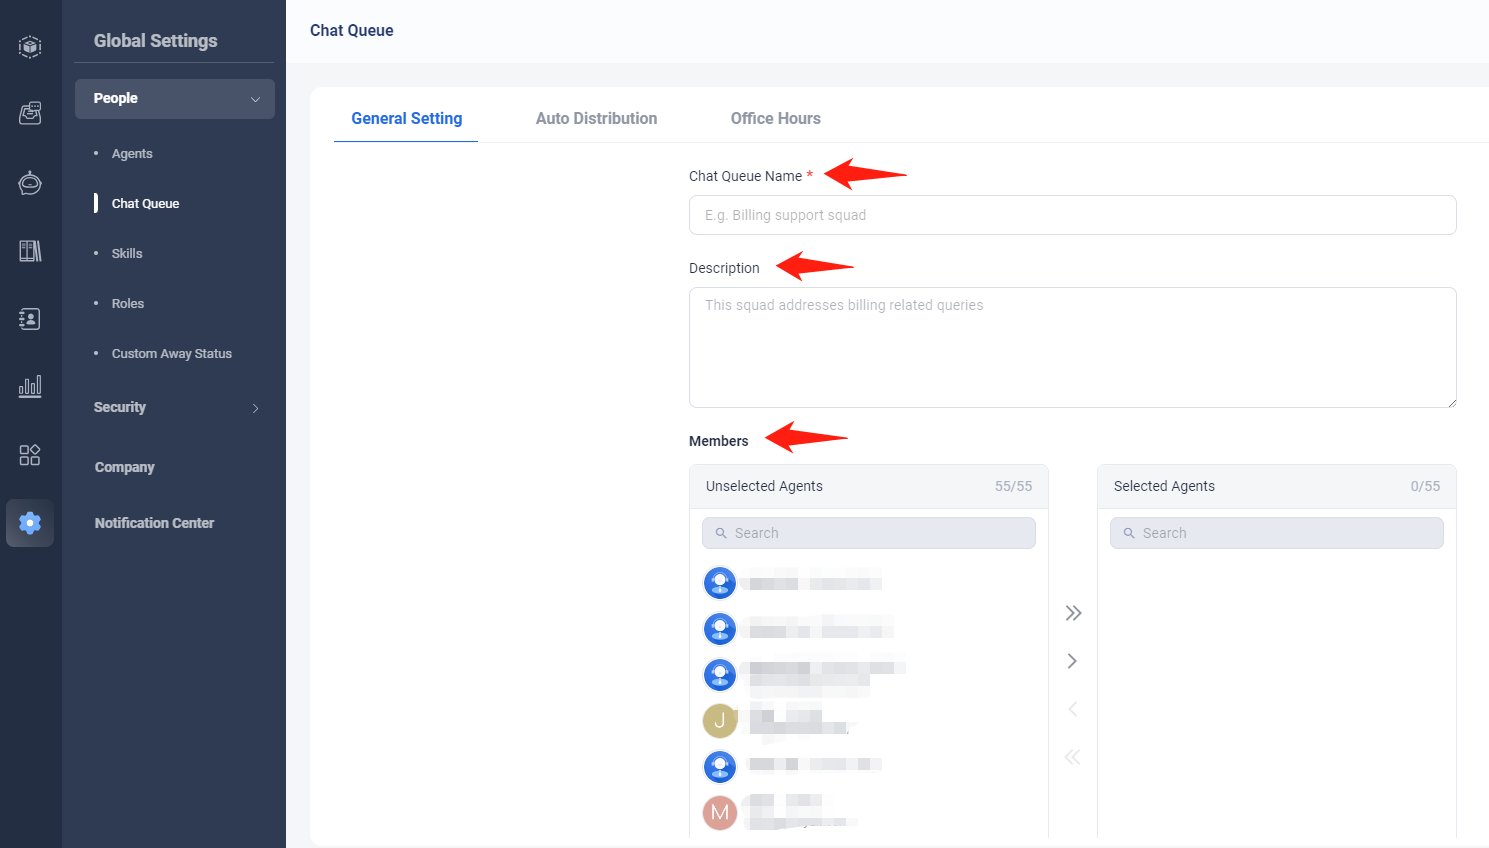Click single right arrow to move agent

click(x=1073, y=661)
